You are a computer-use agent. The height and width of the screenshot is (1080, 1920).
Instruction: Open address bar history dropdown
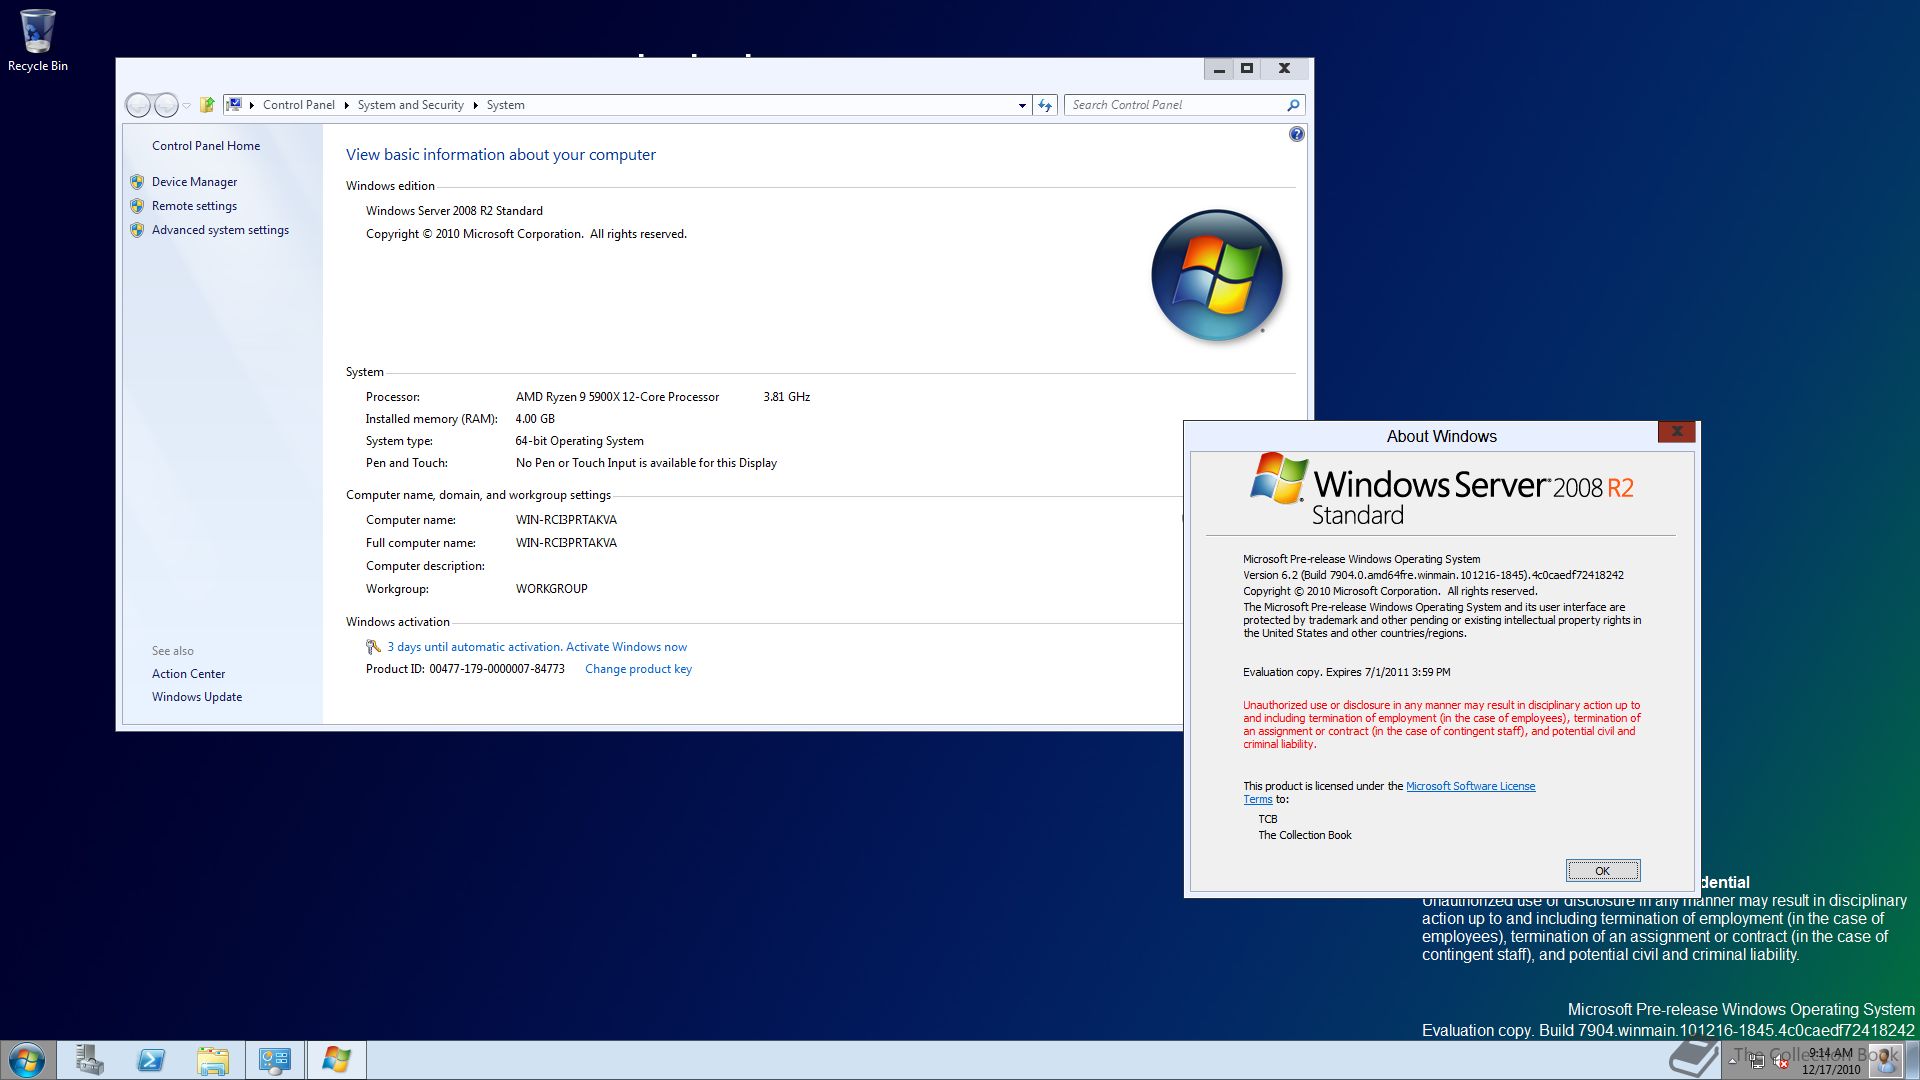(1022, 105)
